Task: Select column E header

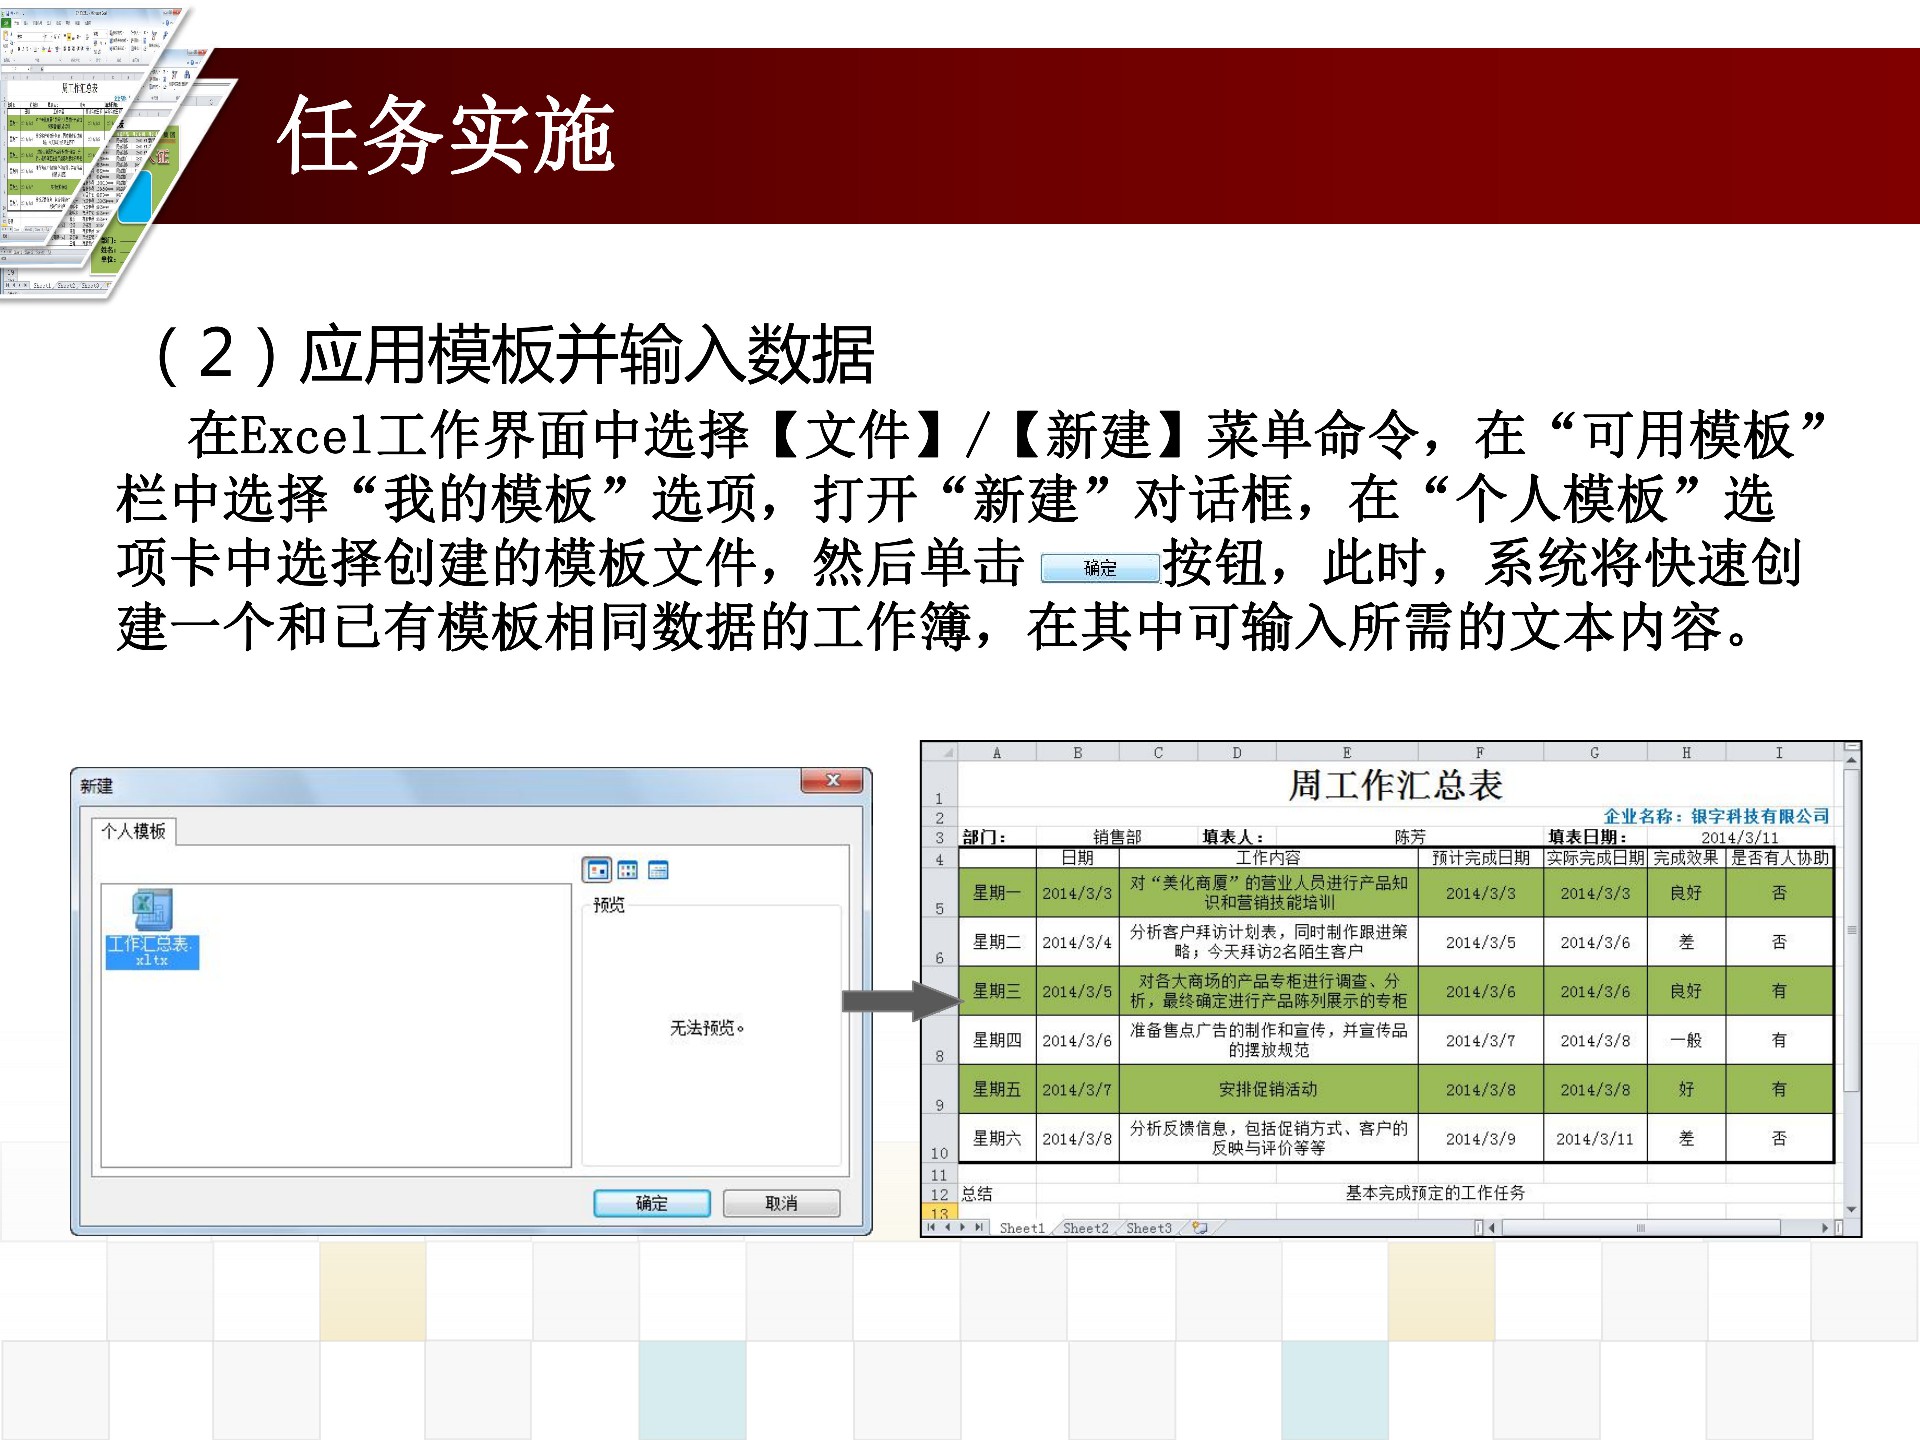Action: coord(1346,753)
